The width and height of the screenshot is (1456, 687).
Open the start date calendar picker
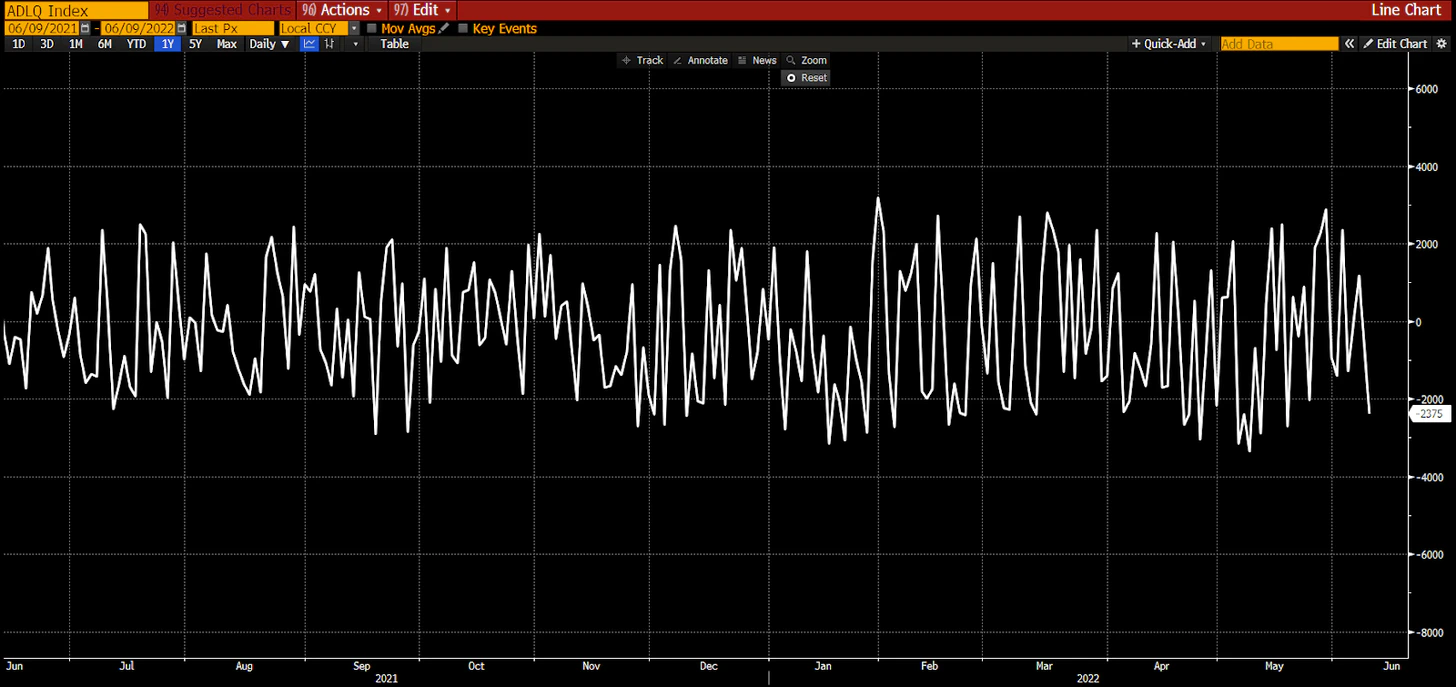84,29
